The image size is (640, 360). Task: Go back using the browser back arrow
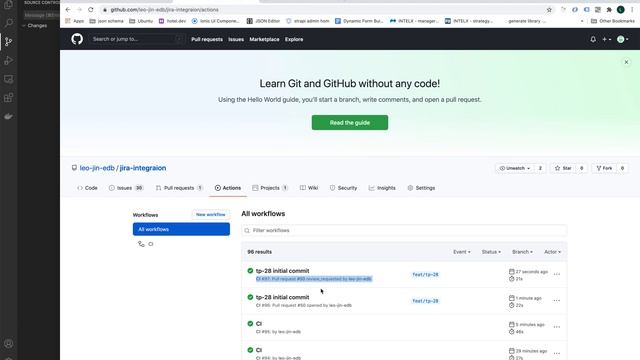click(x=68, y=10)
